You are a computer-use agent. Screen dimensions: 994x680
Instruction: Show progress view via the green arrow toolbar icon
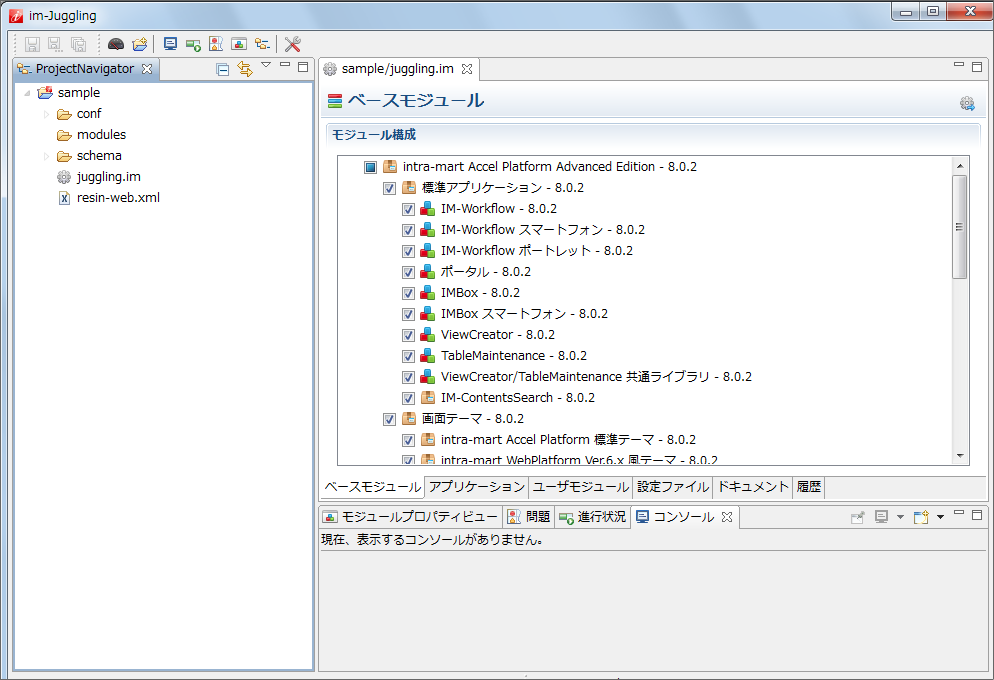click(x=193, y=44)
